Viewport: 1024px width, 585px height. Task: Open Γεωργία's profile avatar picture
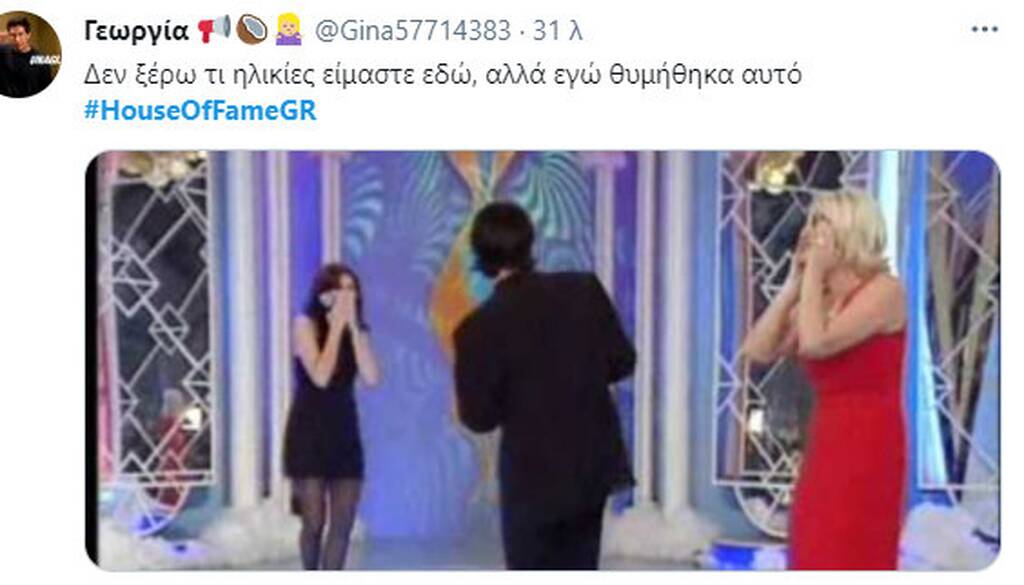pyautogui.click(x=29, y=55)
